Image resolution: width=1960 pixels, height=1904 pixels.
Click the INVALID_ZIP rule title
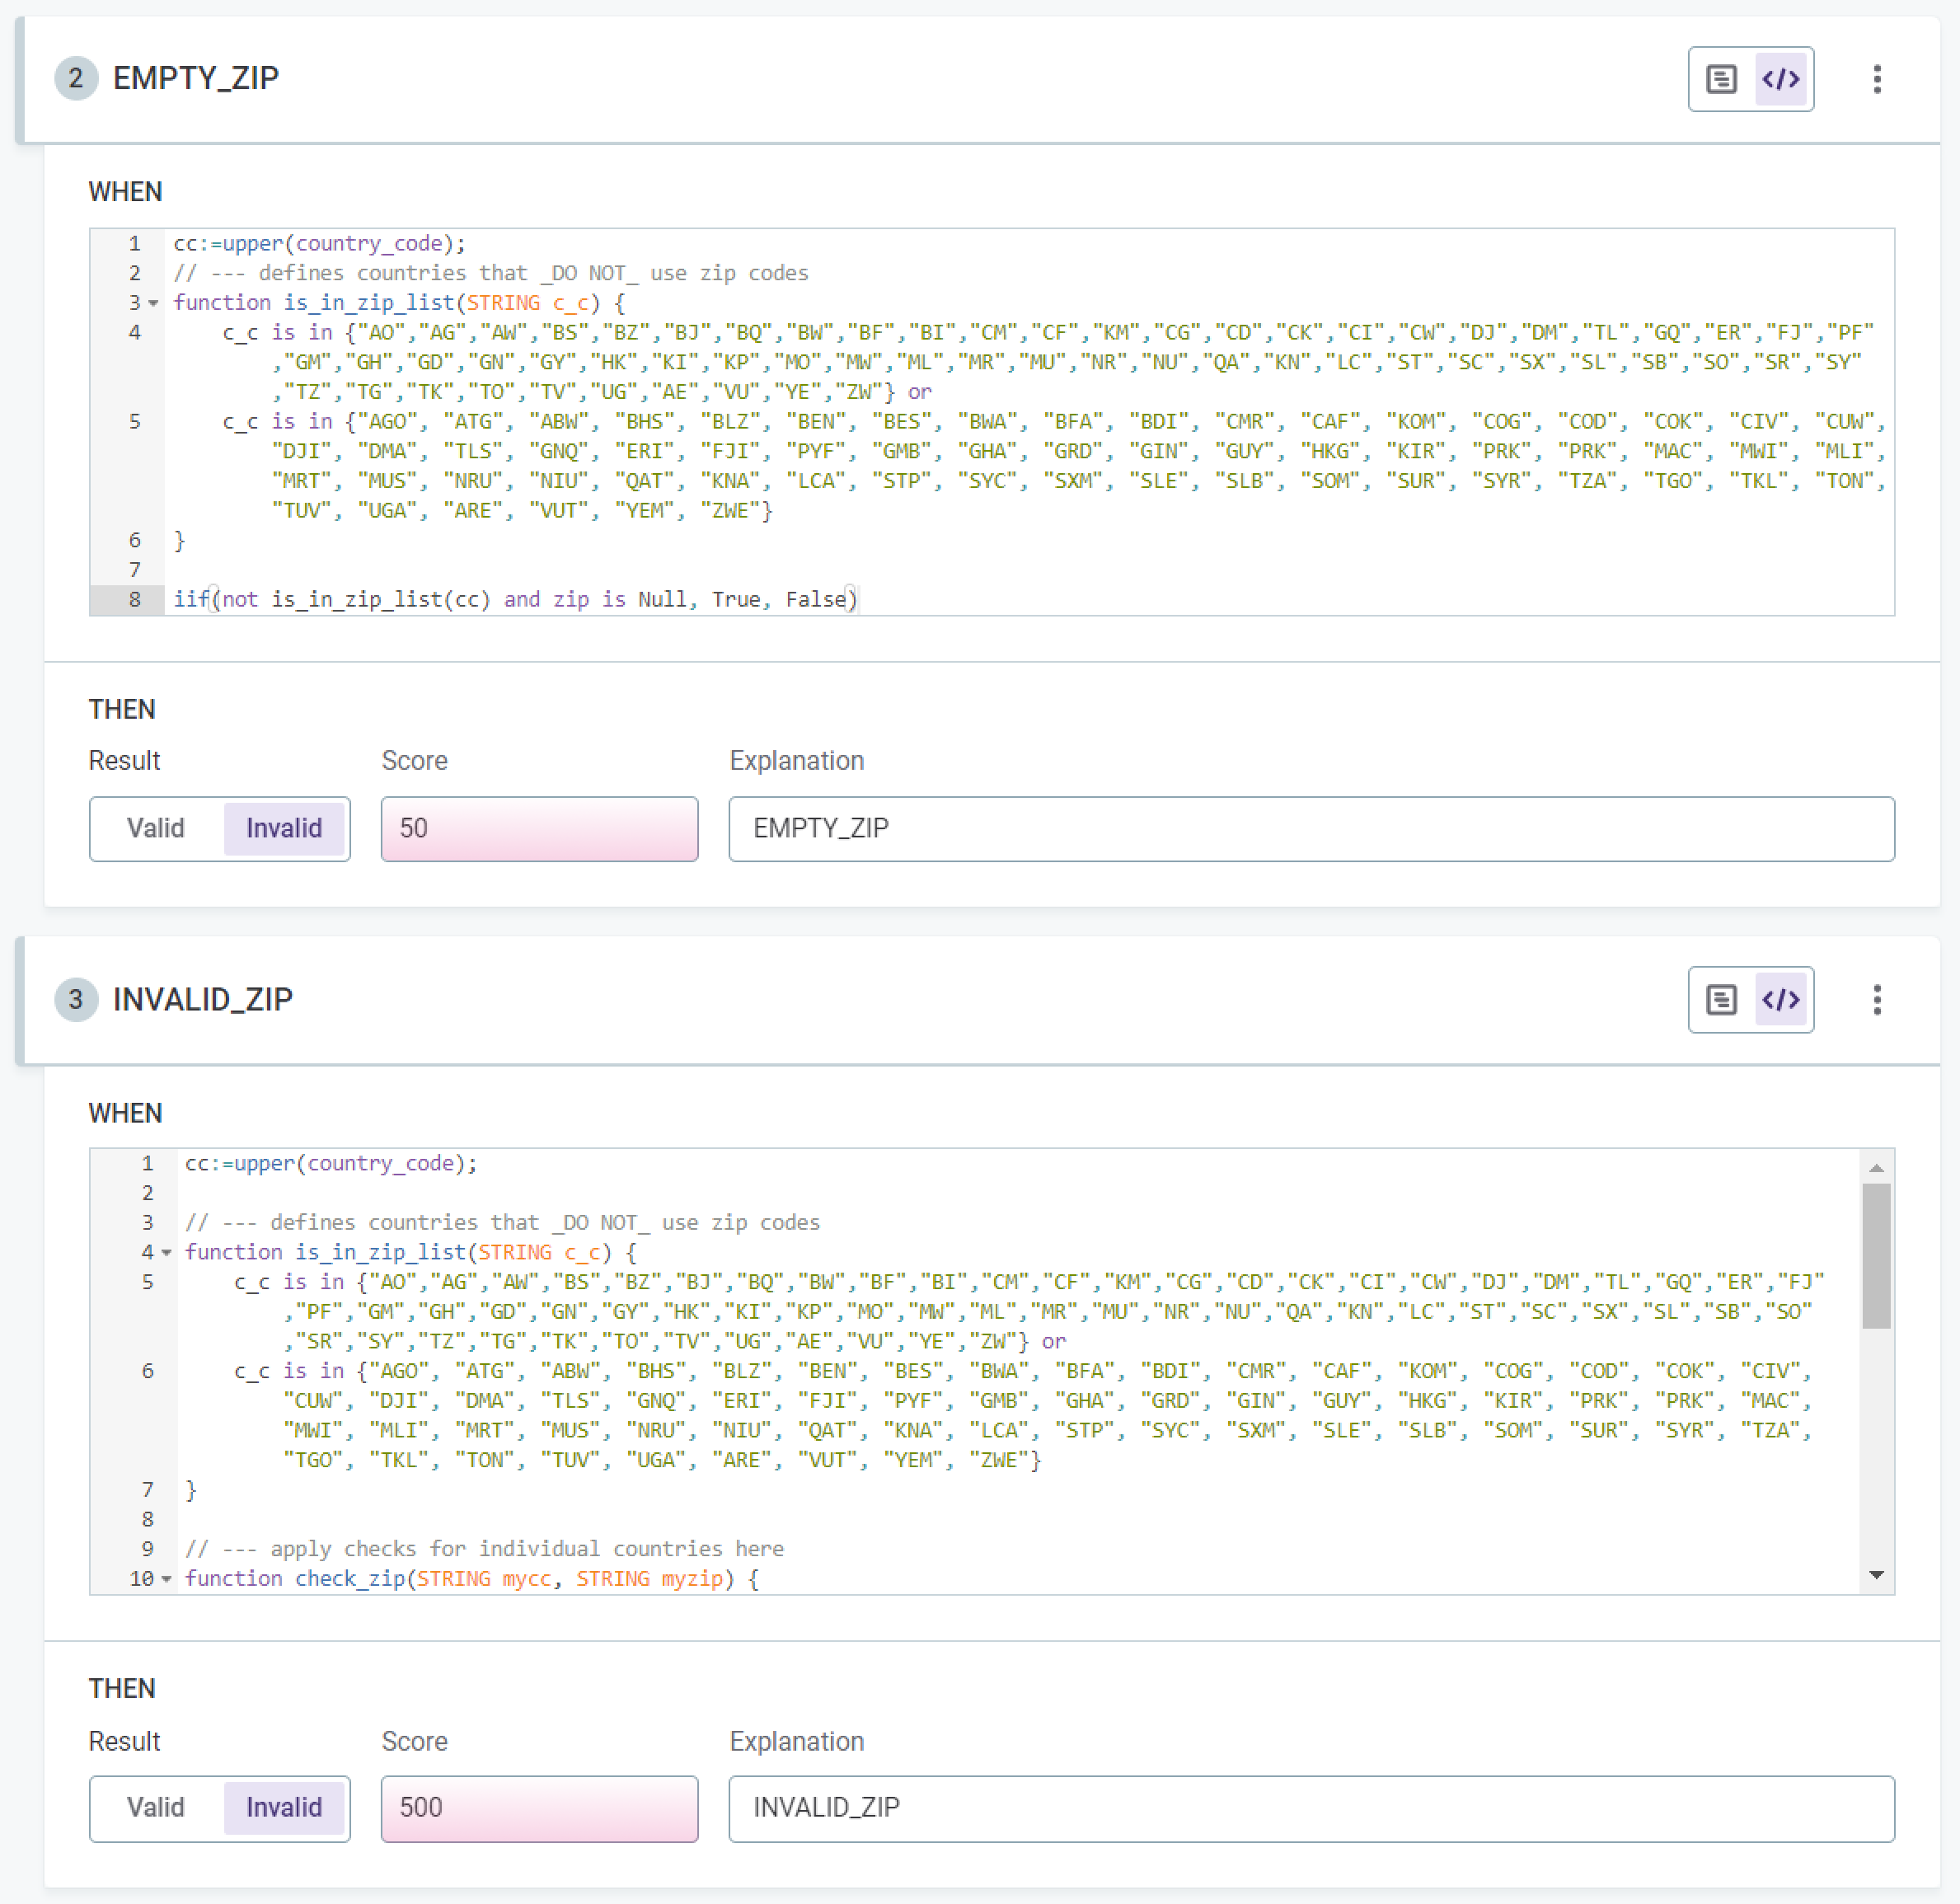(203, 999)
